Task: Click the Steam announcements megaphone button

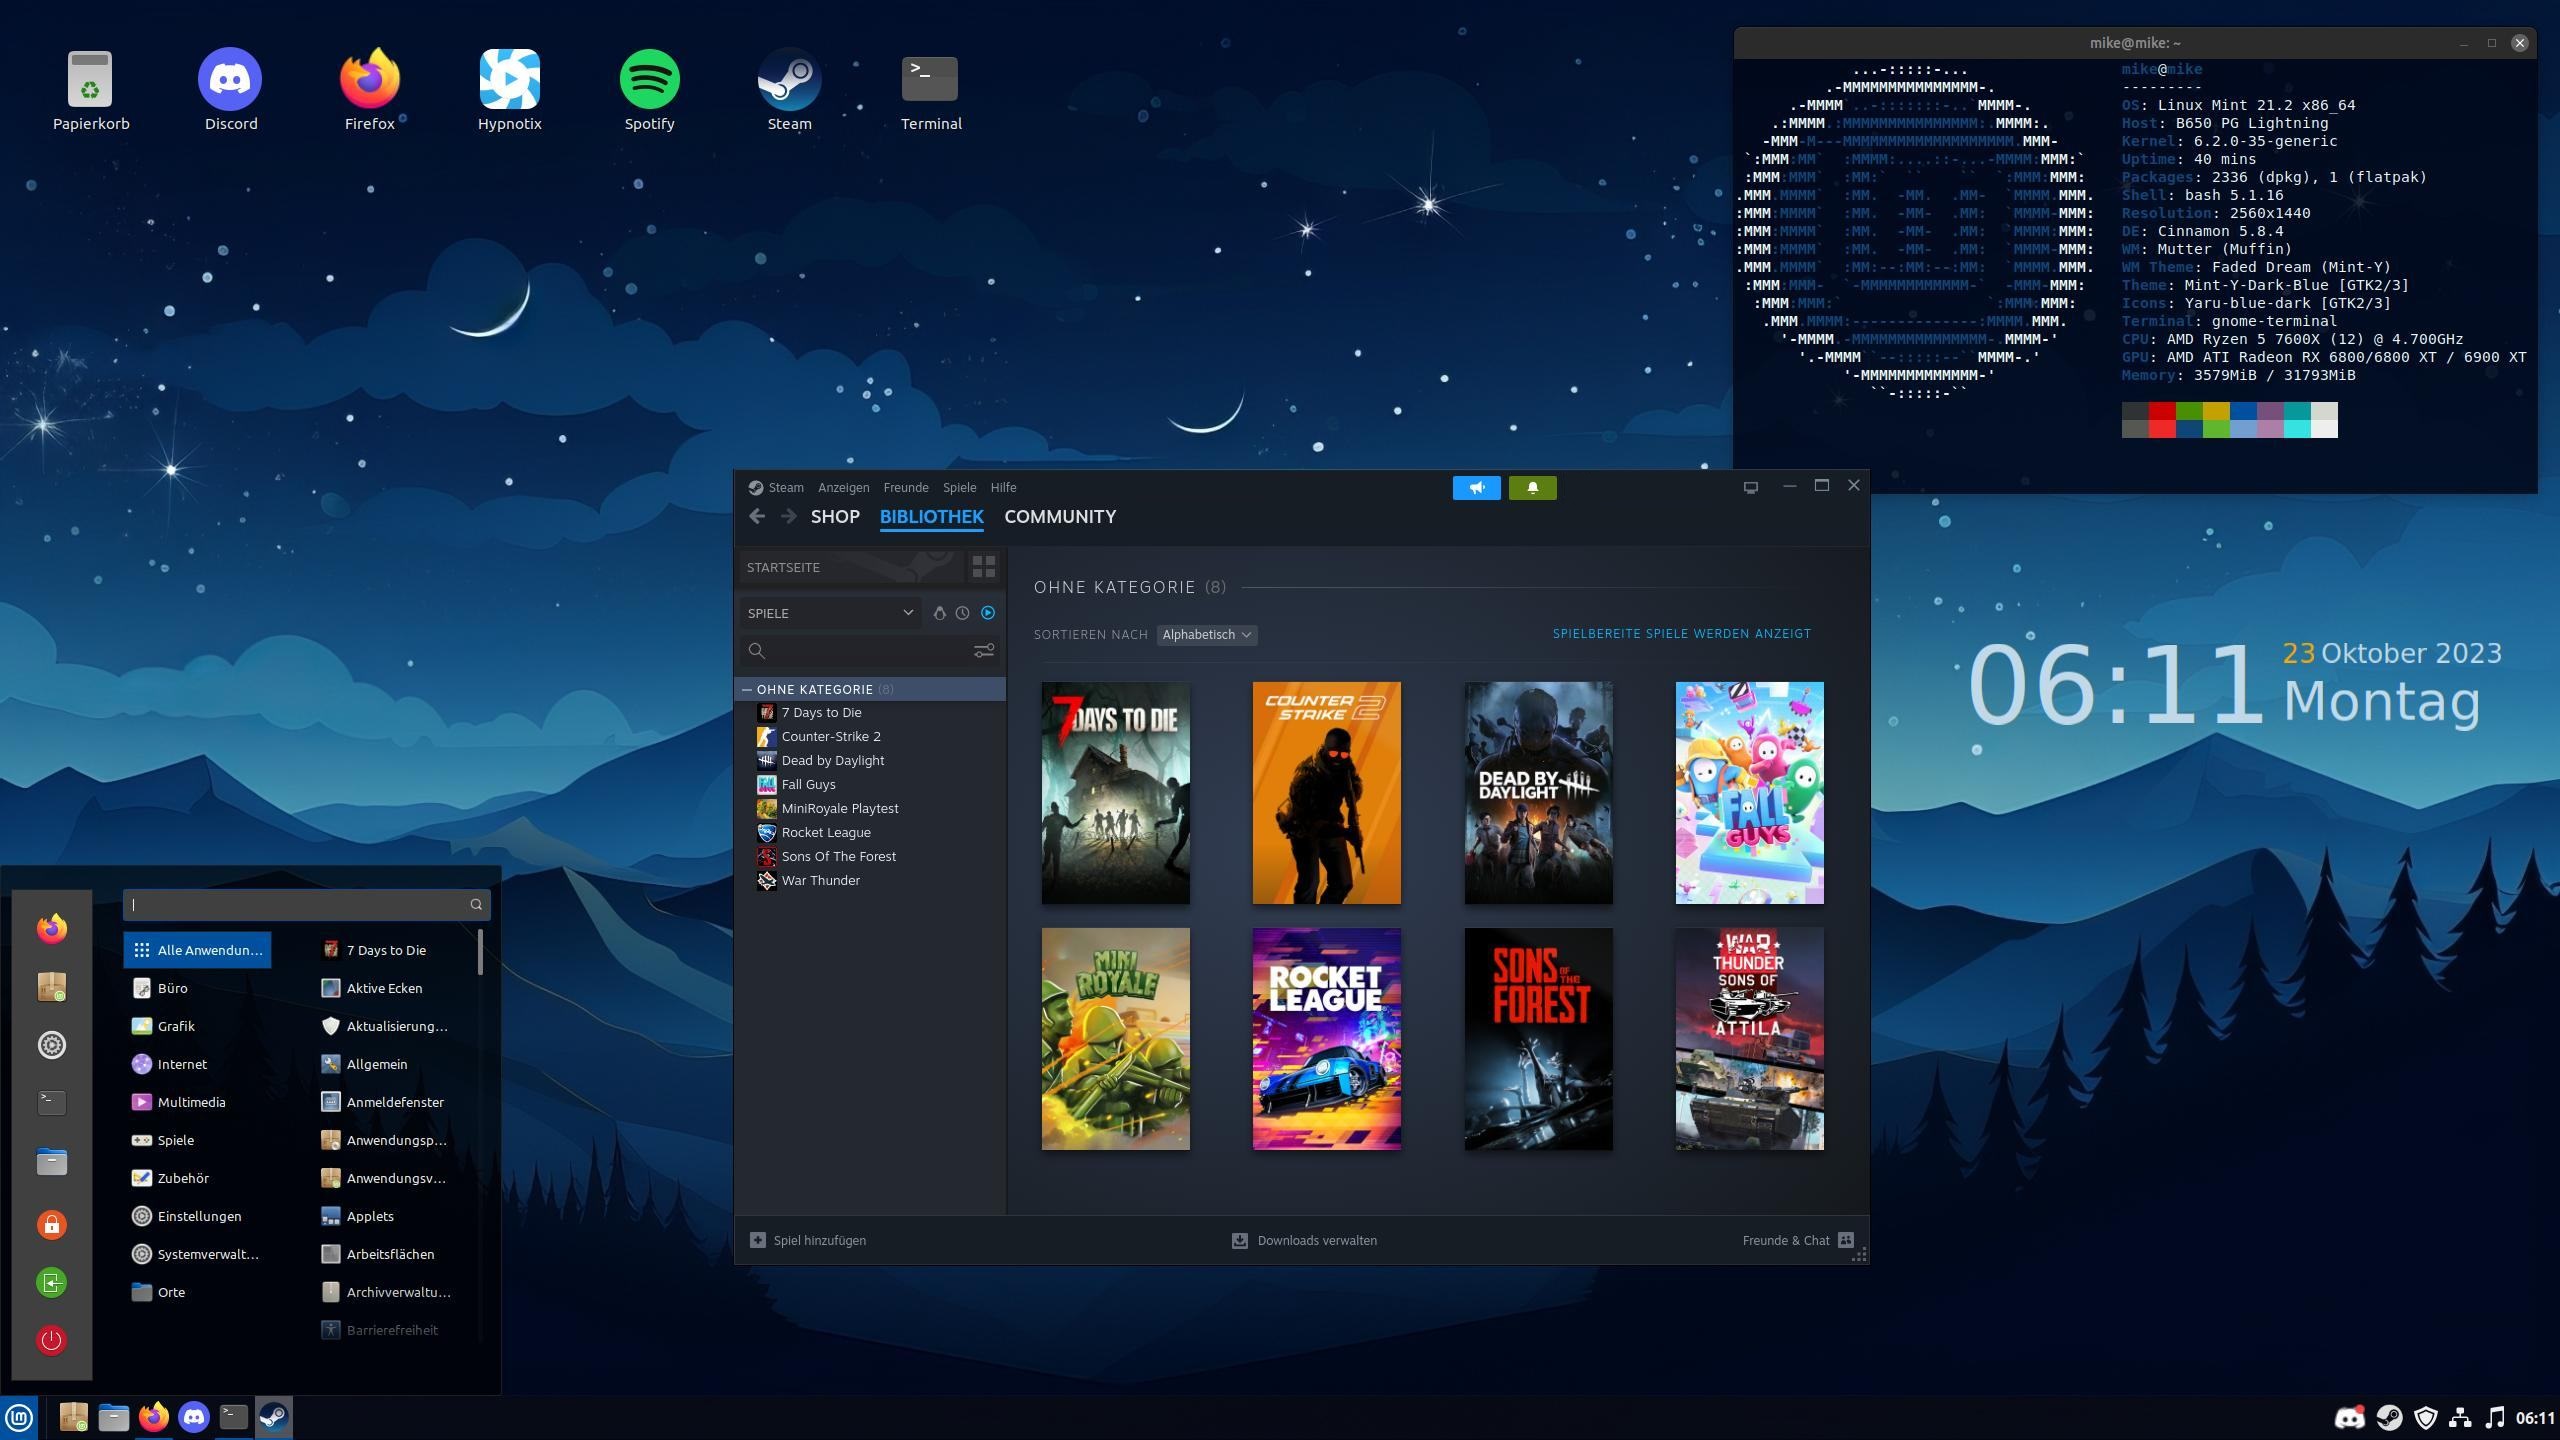Action: point(1476,488)
